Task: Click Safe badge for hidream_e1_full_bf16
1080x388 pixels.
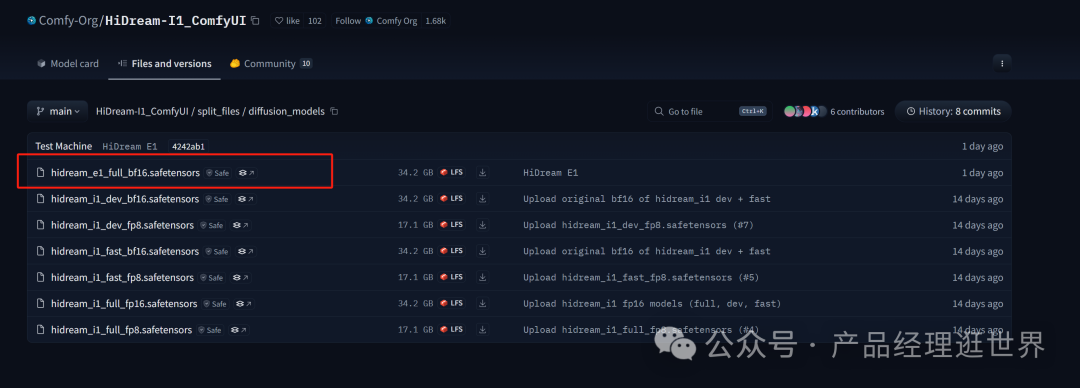Action: coord(217,173)
